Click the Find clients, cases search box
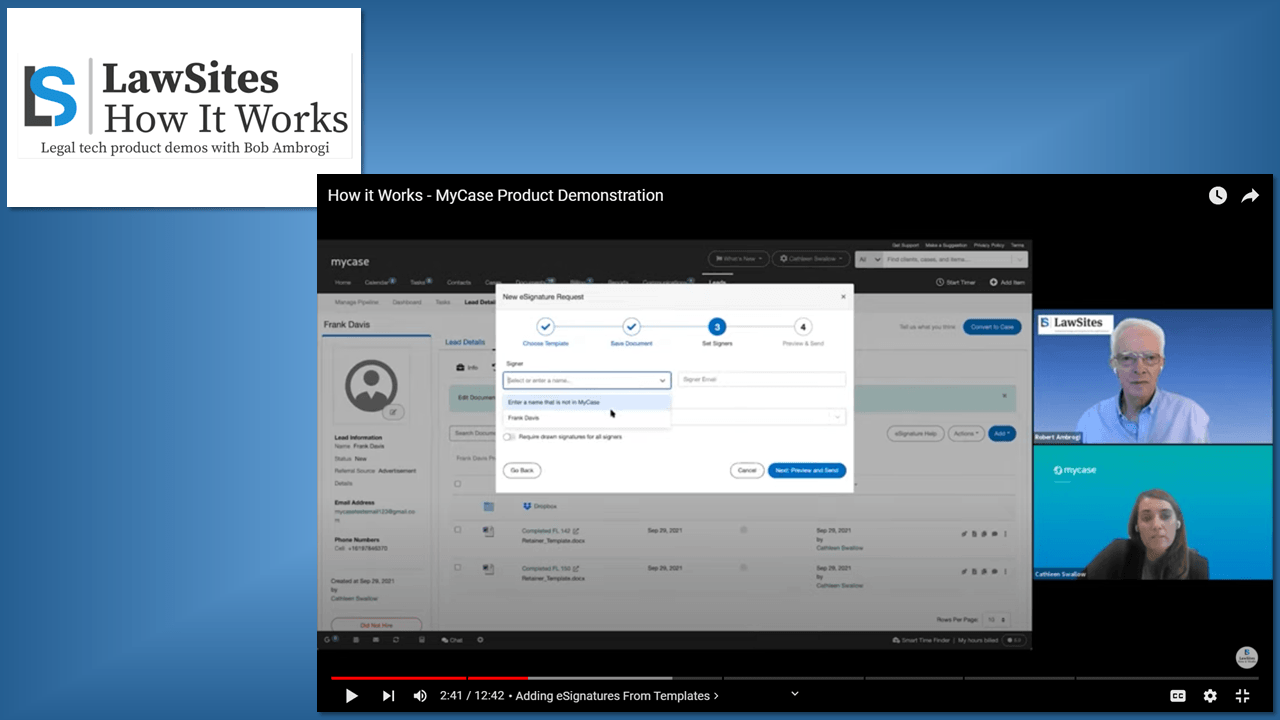 pyautogui.click(x=955, y=259)
